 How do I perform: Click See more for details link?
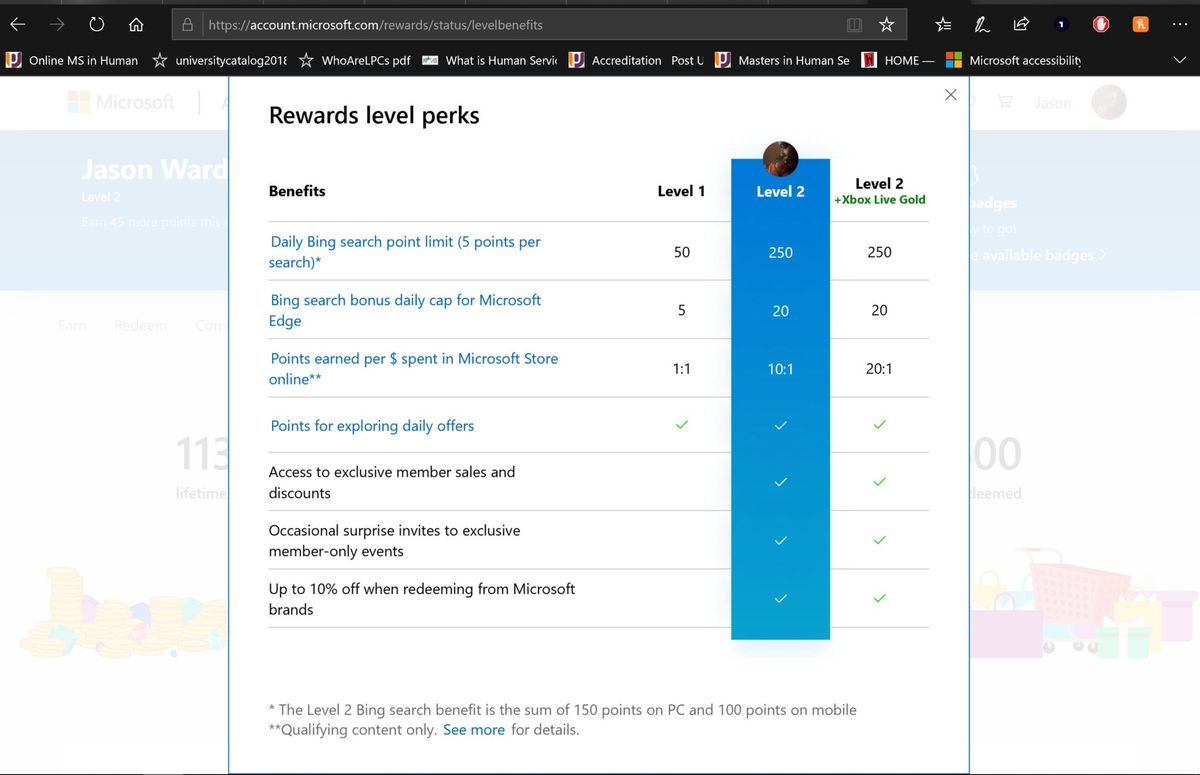coord(474,730)
